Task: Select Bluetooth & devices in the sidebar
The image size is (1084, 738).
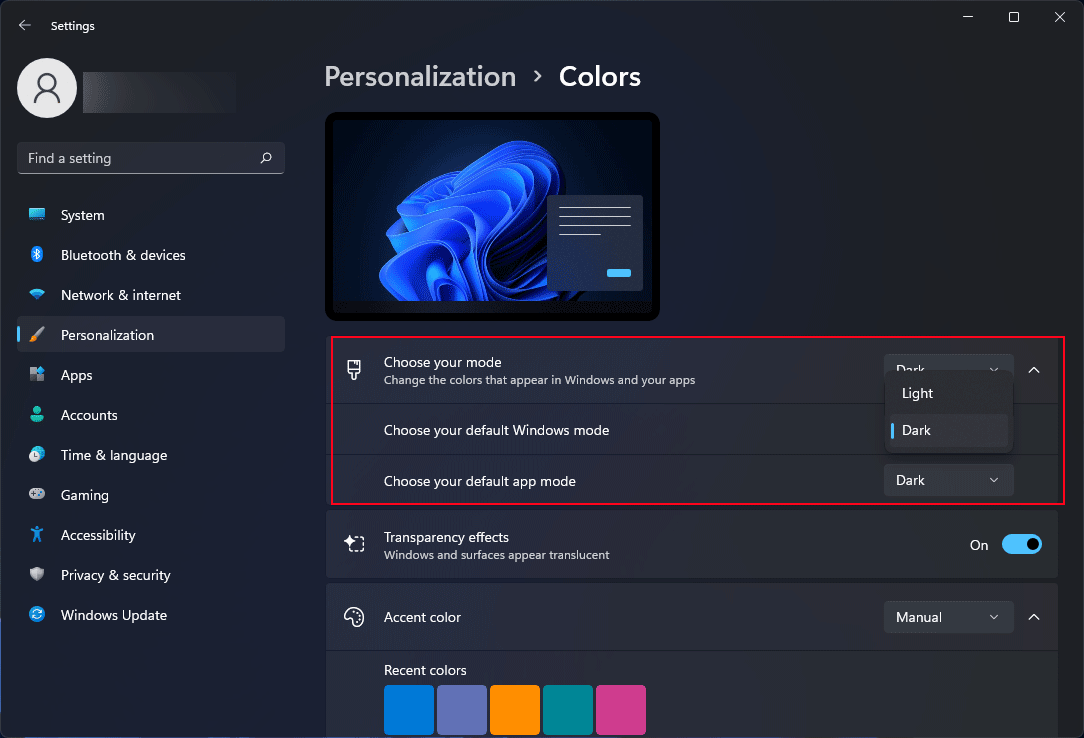Action: pyautogui.click(x=121, y=255)
